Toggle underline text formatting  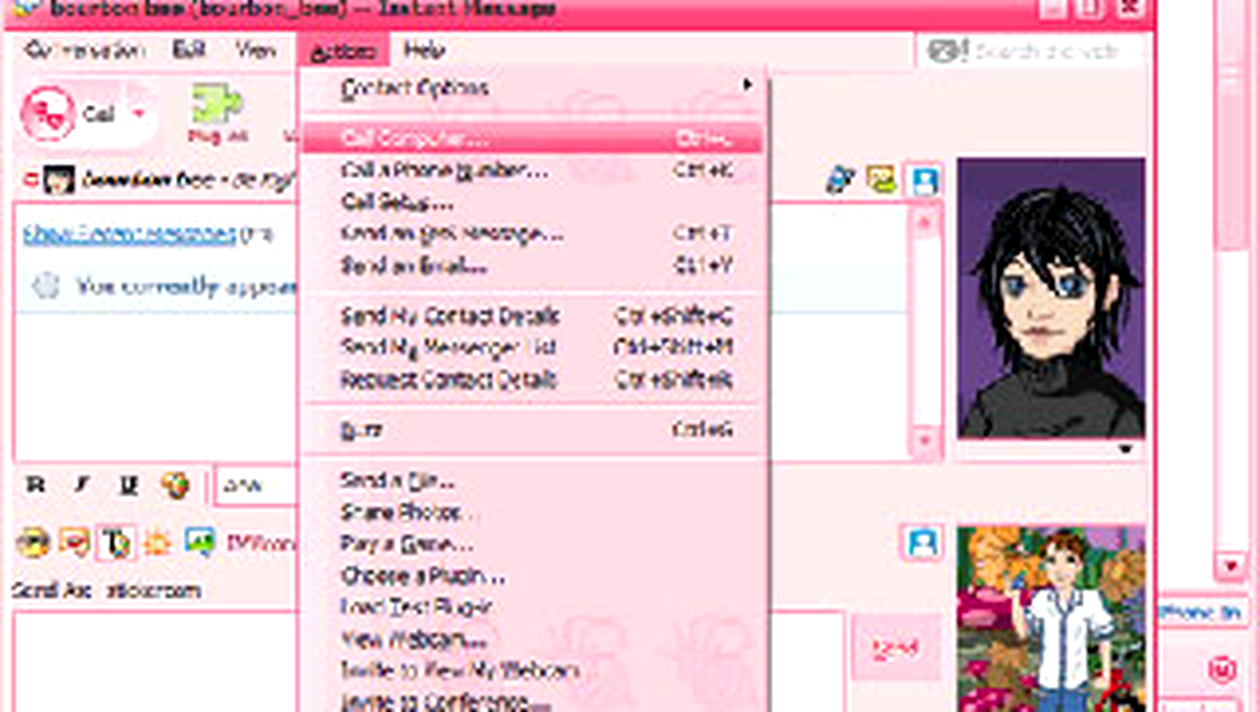pyautogui.click(x=128, y=486)
